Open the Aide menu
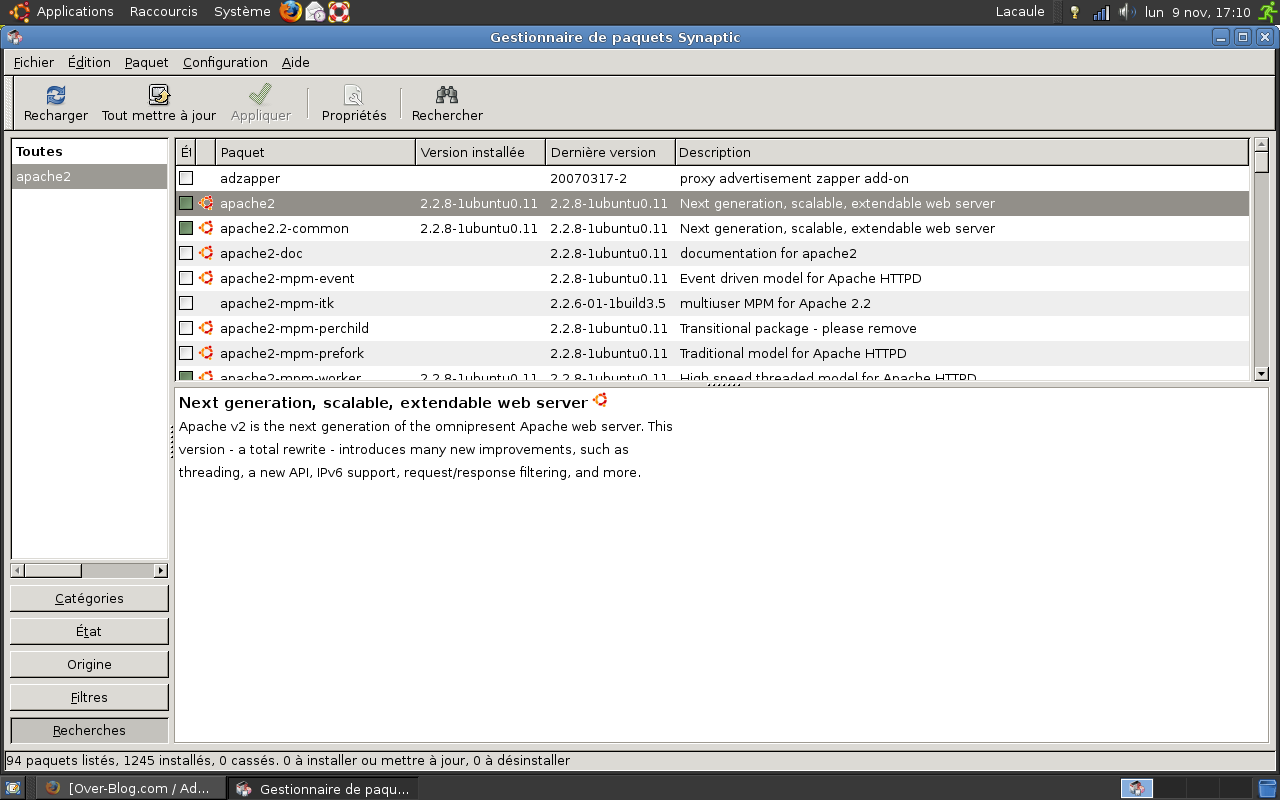This screenshot has width=1280, height=800. click(296, 62)
